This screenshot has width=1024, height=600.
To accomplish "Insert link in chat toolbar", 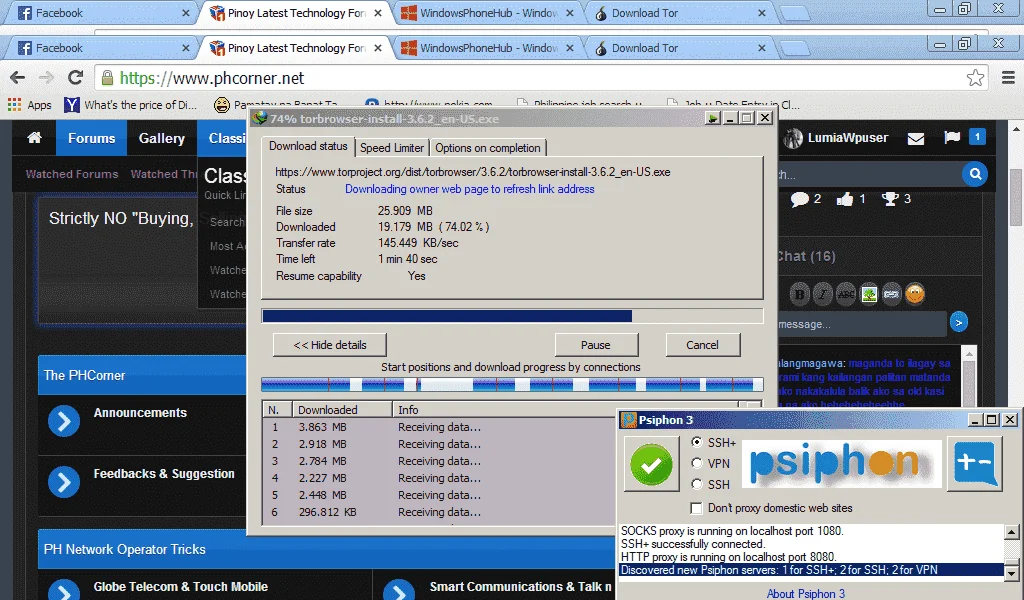I will pos(891,294).
